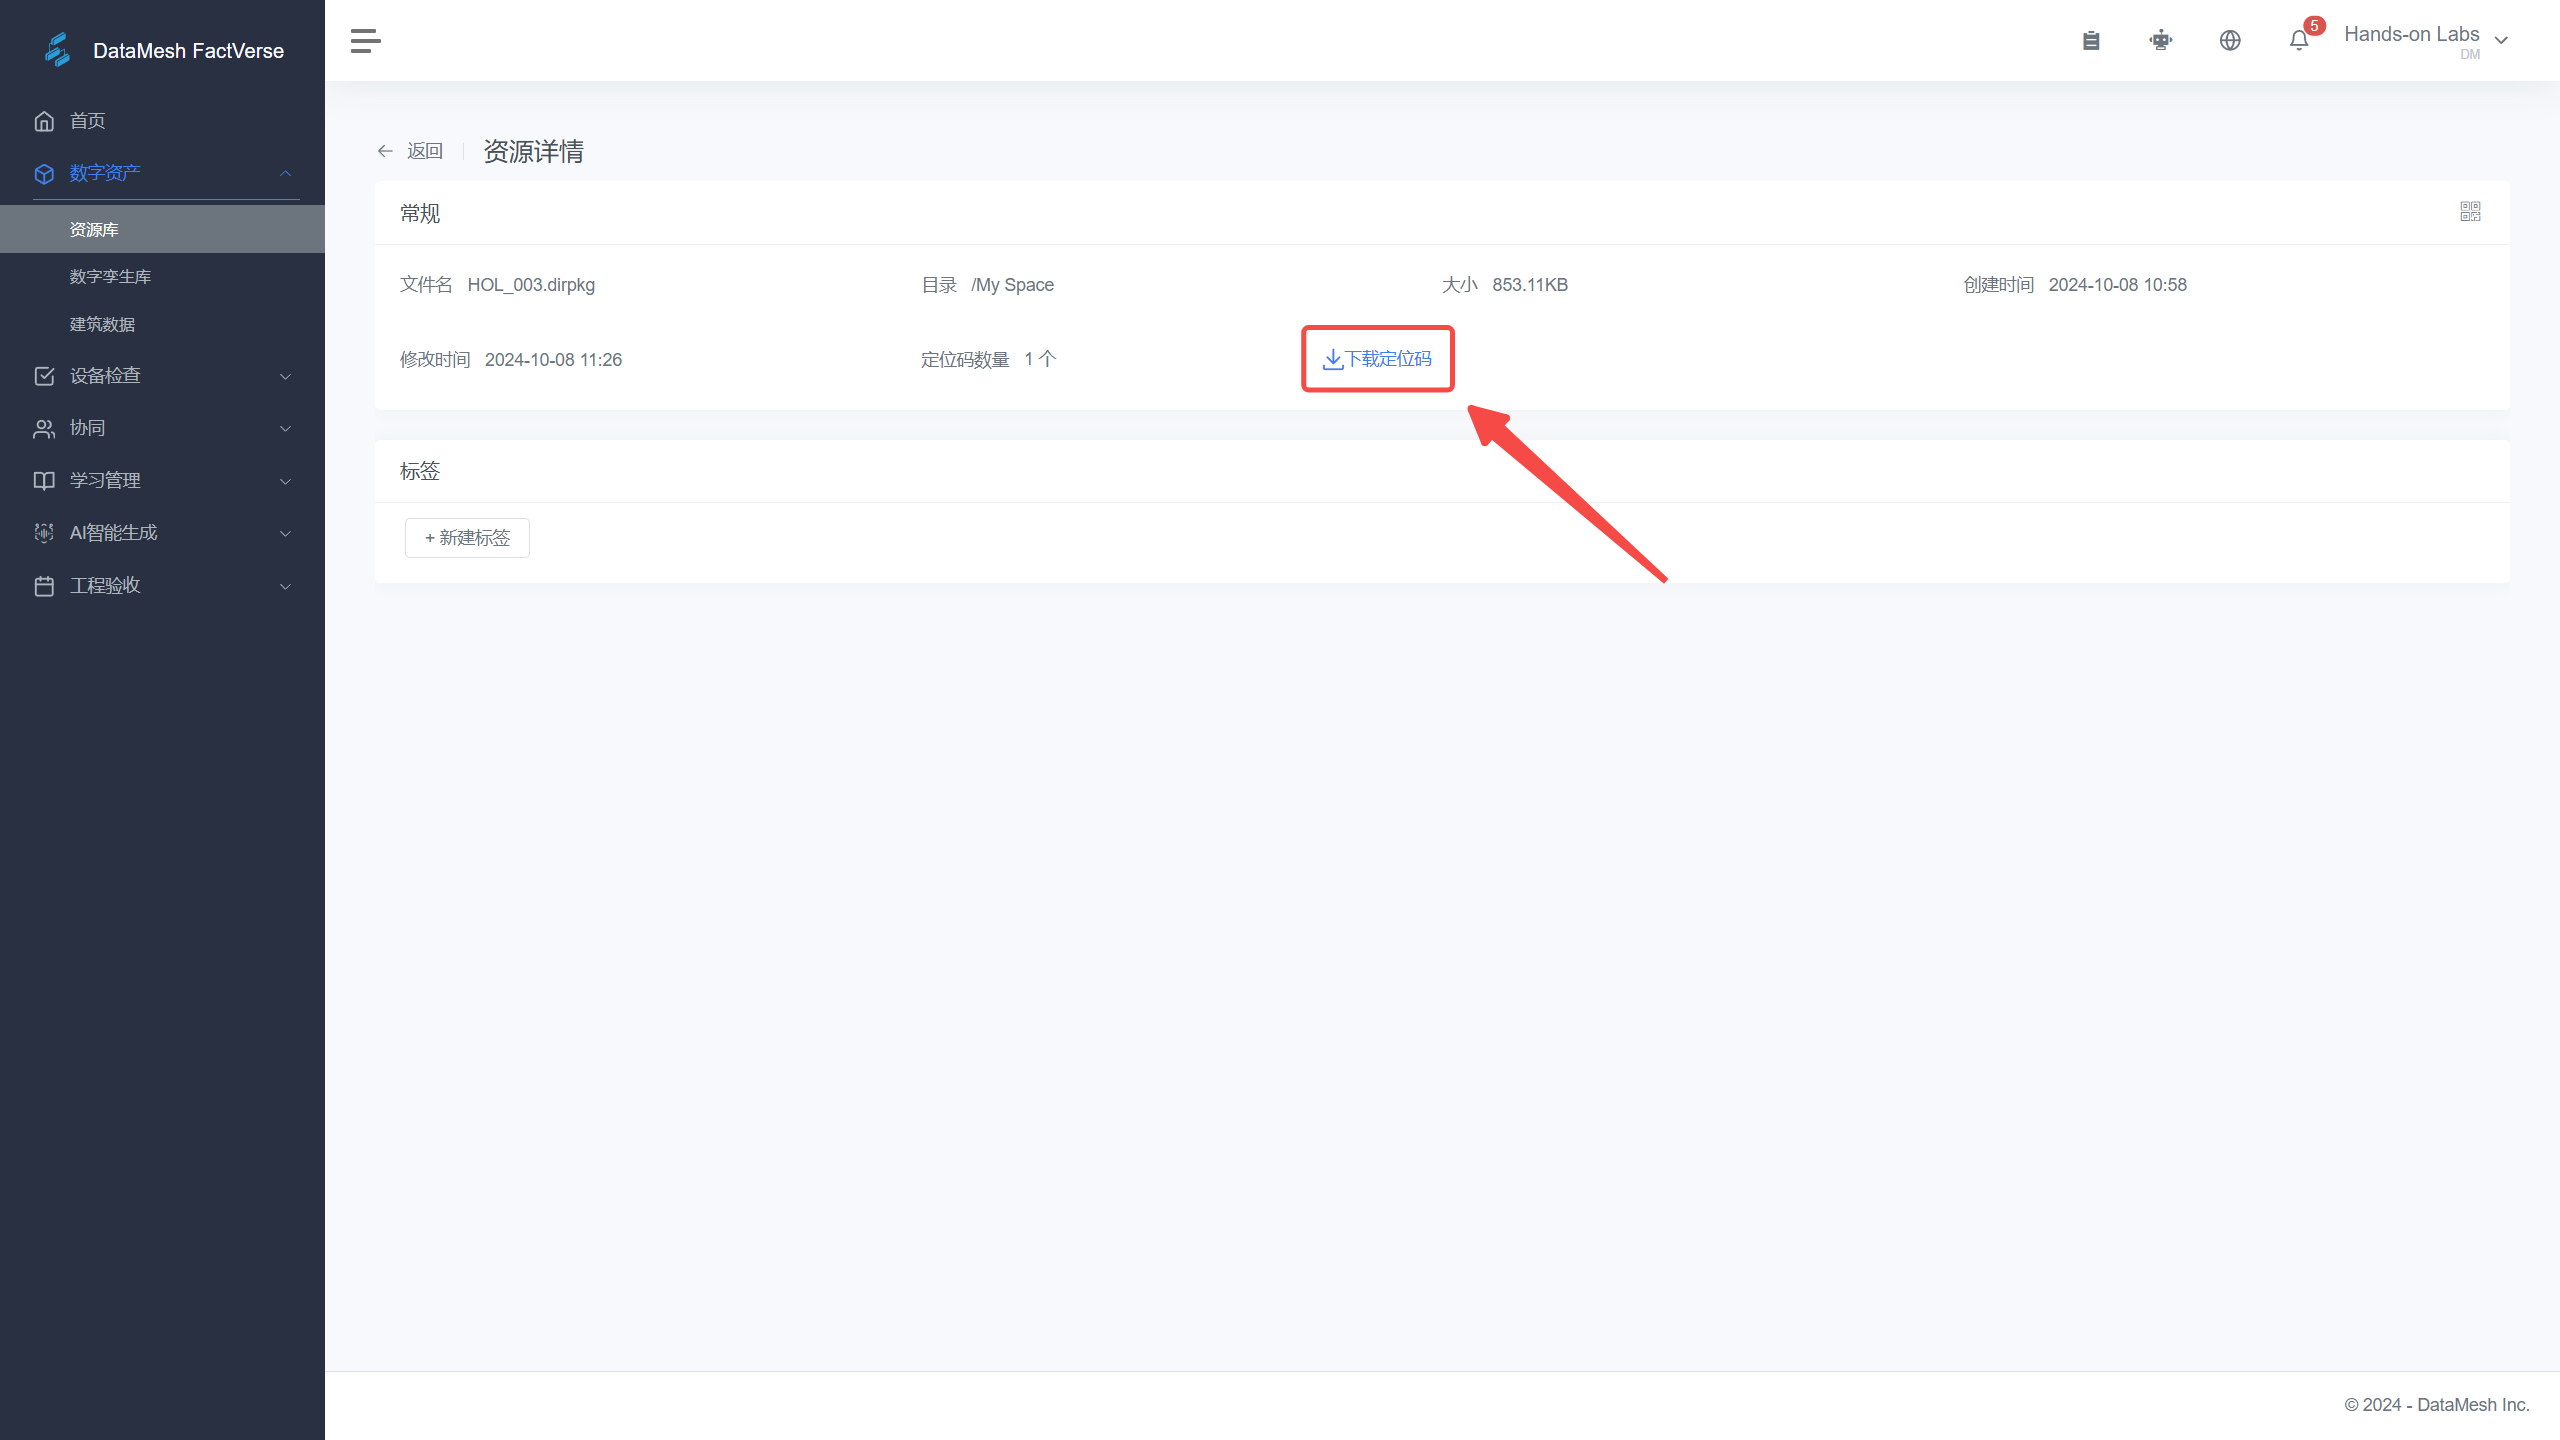Expand the 学习管理 menu
Image resolution: width=2560 pixels, height=1440 pixels.
(165, 481)
